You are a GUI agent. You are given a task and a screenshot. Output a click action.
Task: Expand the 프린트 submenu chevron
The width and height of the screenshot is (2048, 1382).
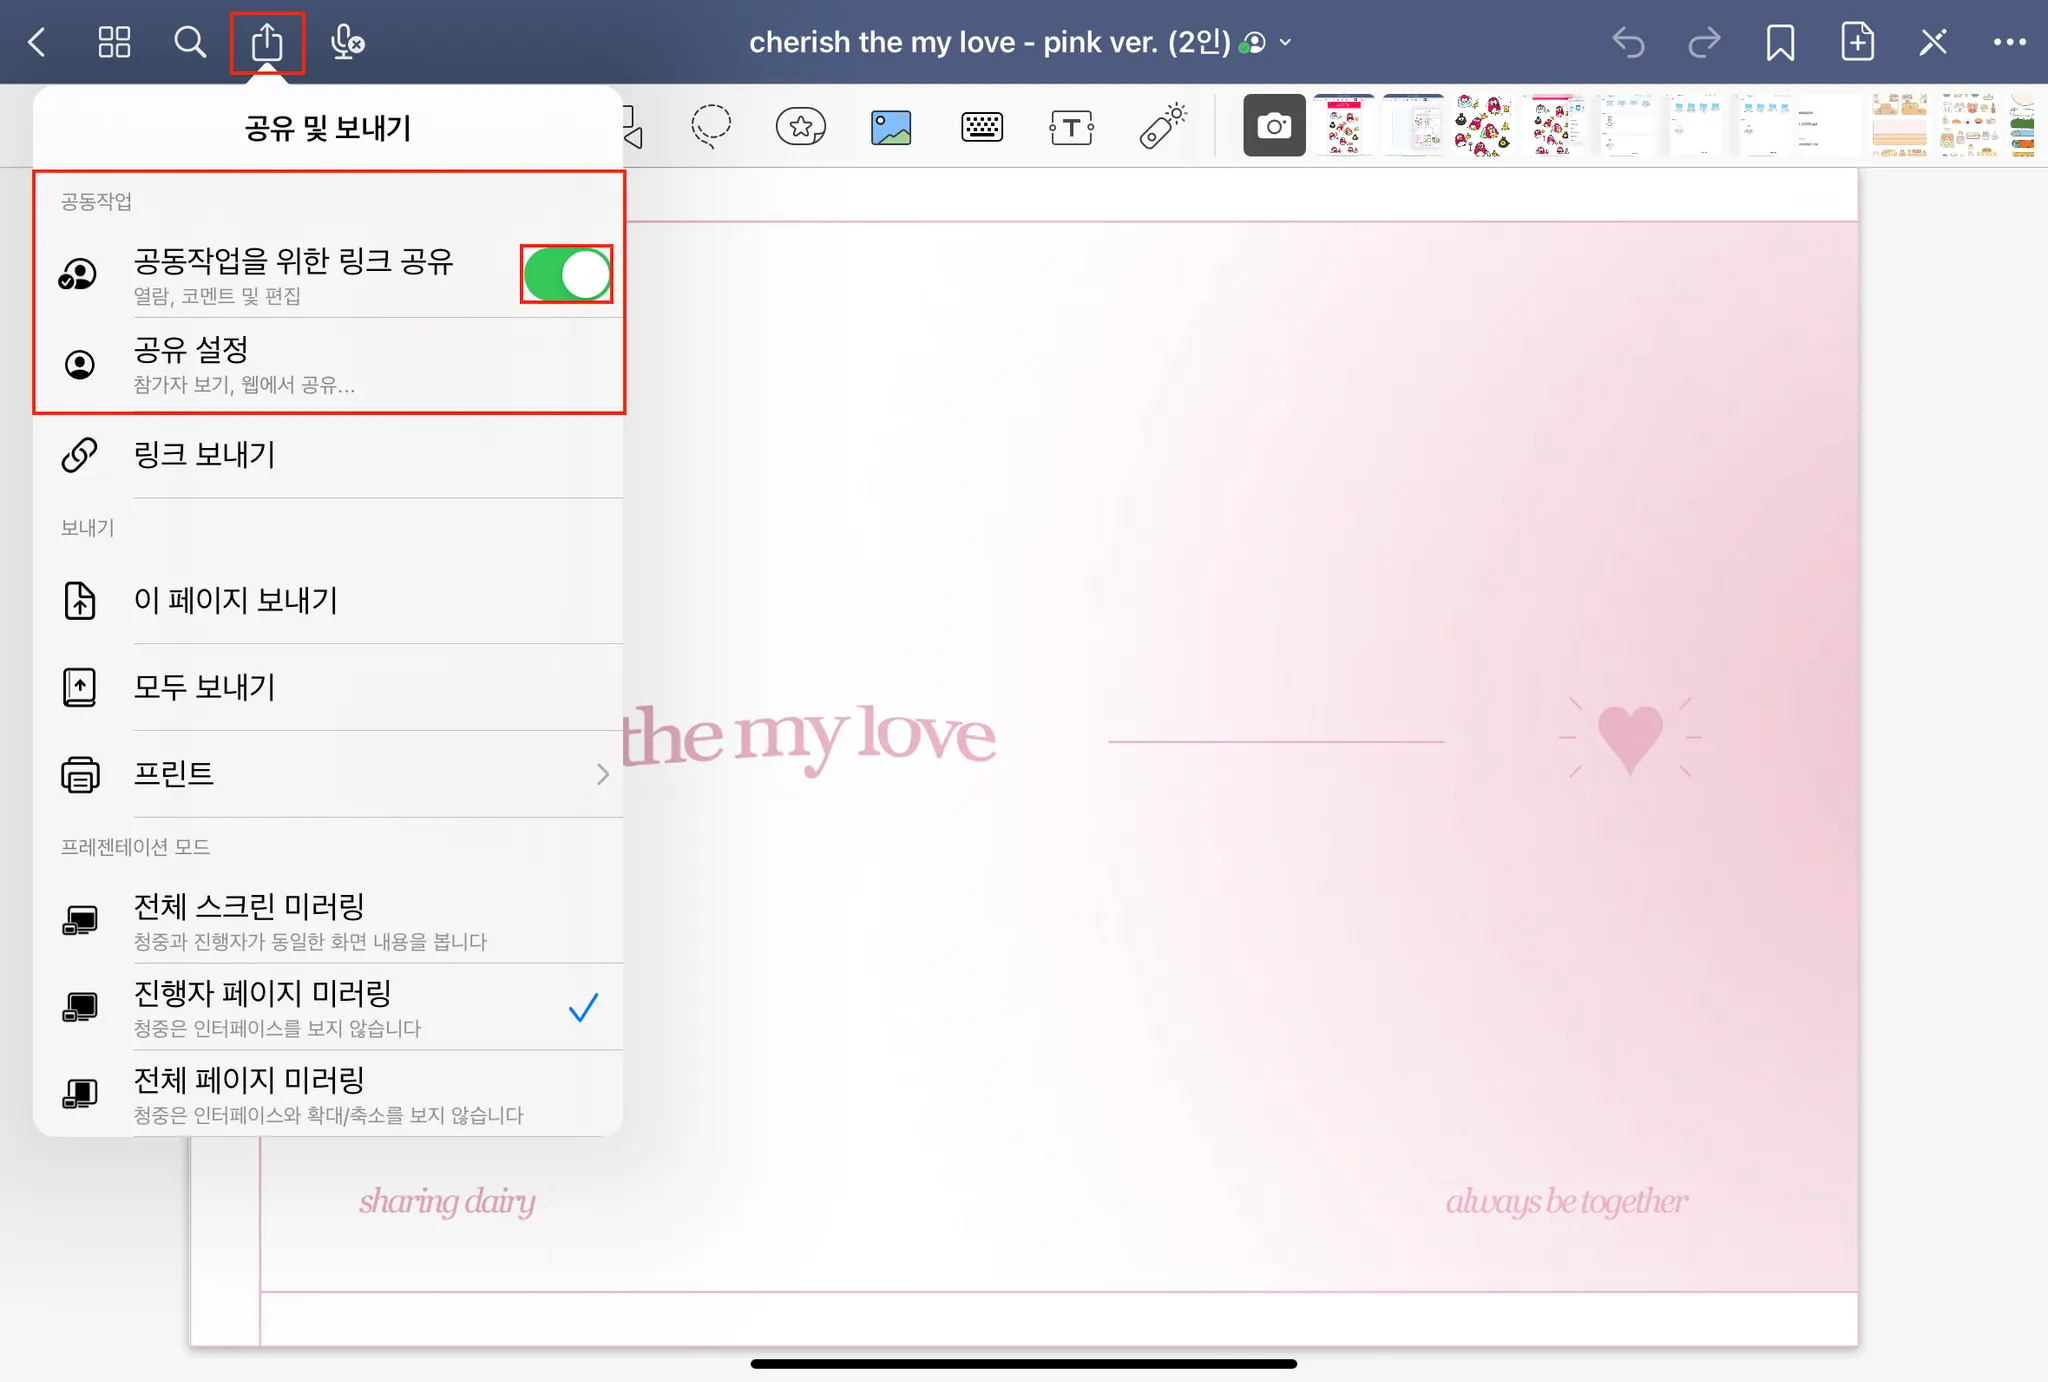[602, 774]
